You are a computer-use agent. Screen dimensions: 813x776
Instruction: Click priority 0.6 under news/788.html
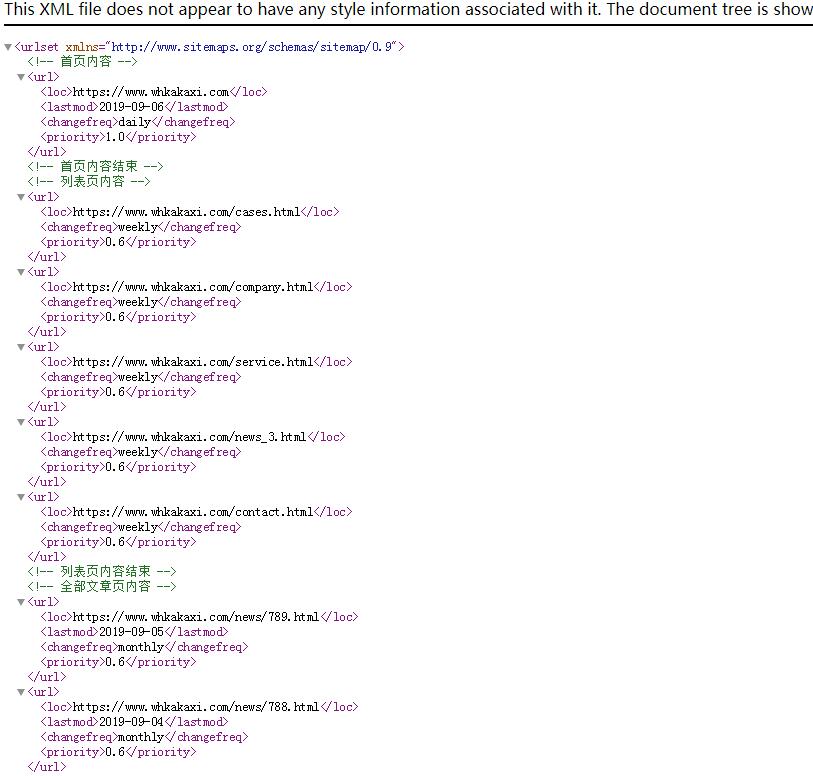coord(115,752)
